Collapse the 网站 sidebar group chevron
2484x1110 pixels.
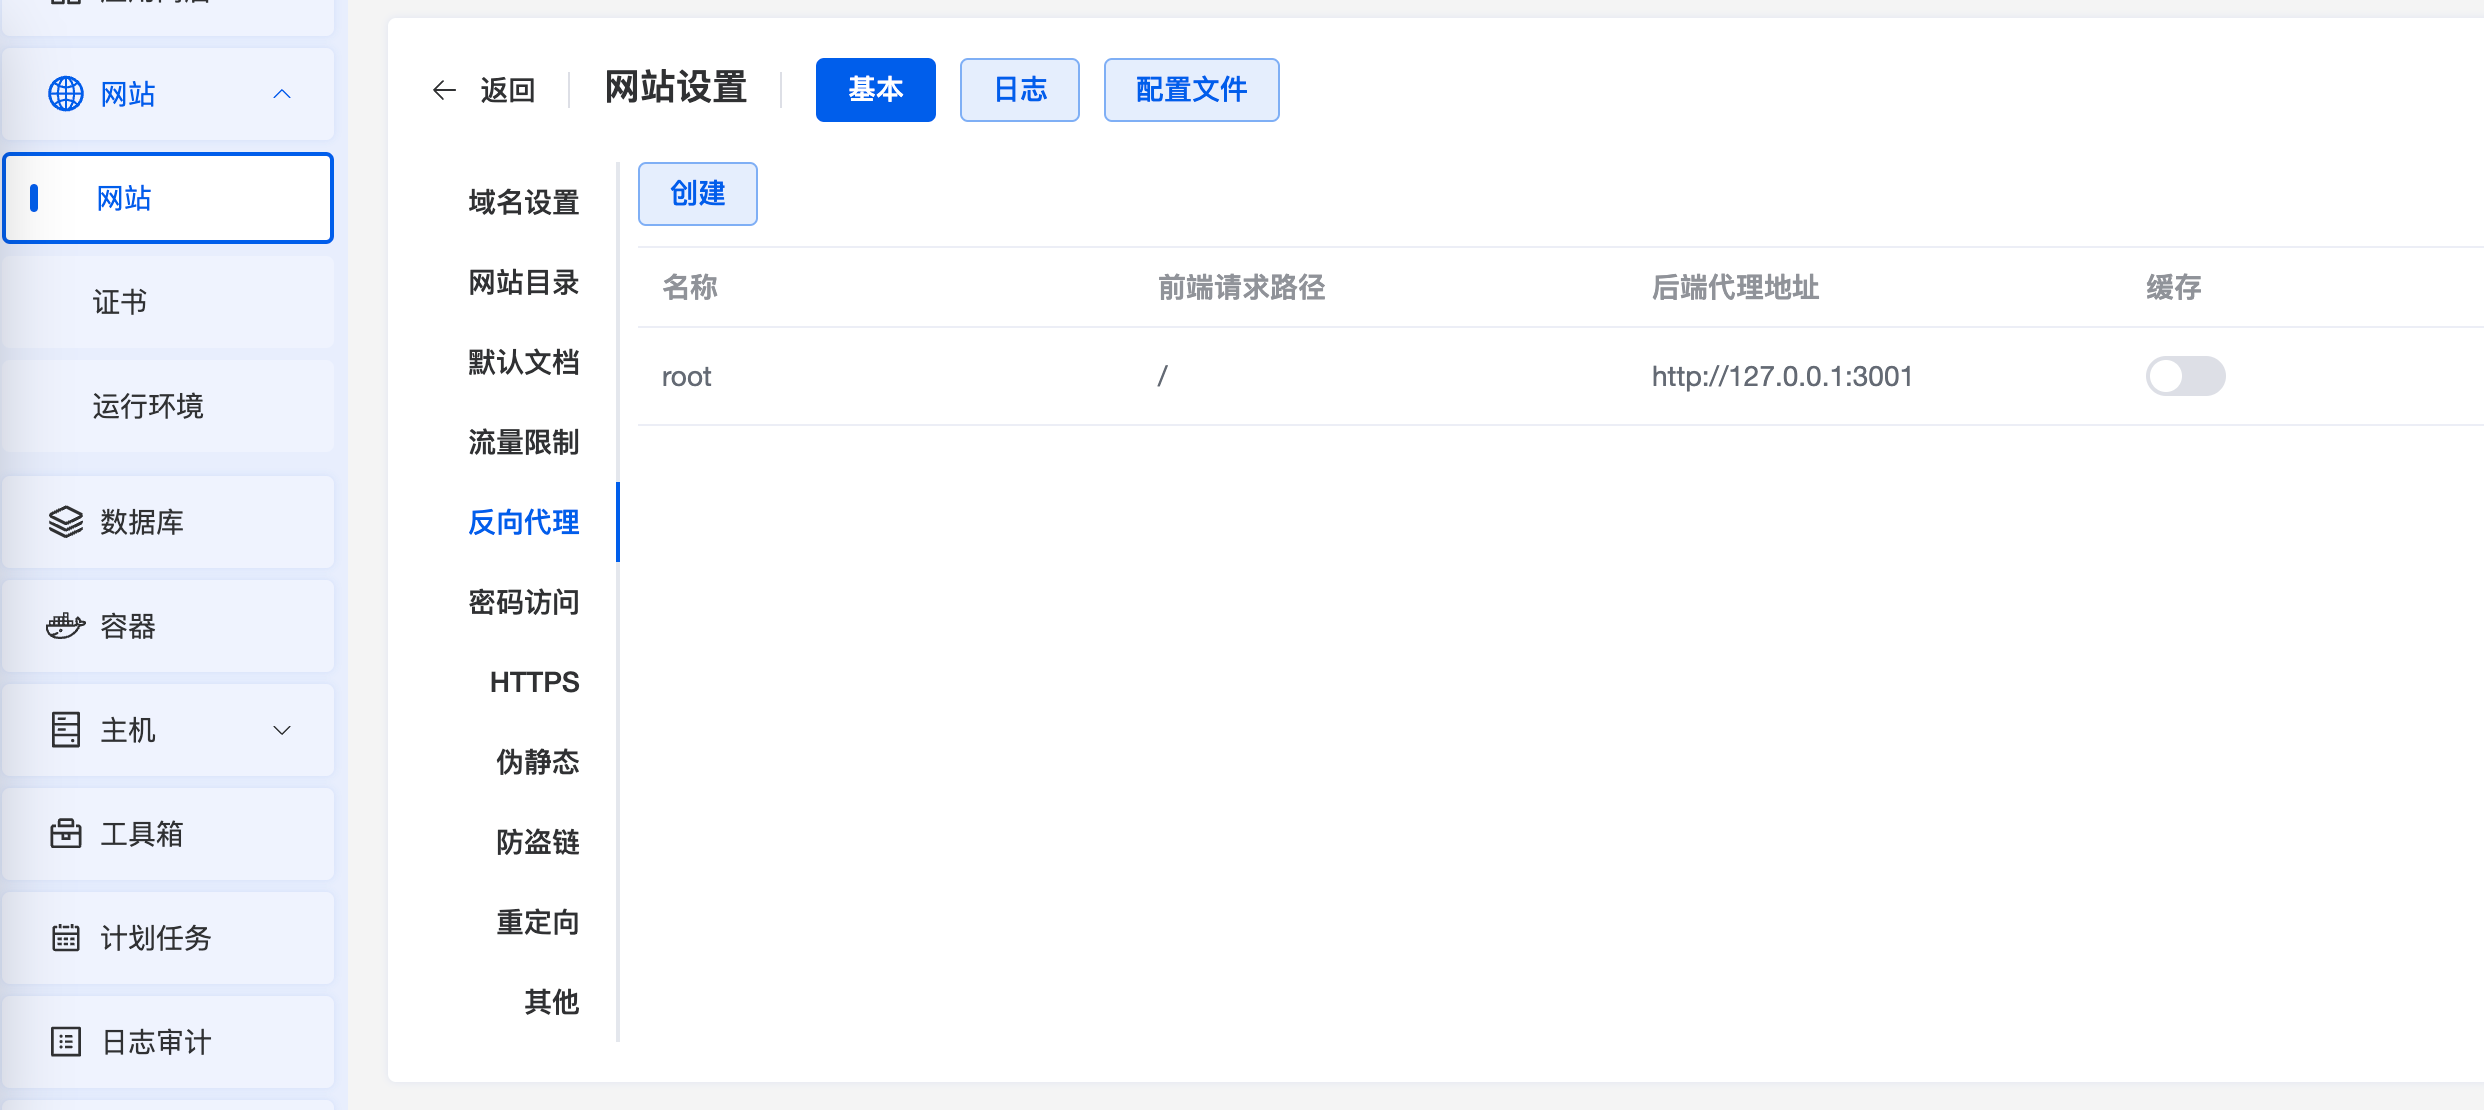click(x=282, y=94)
